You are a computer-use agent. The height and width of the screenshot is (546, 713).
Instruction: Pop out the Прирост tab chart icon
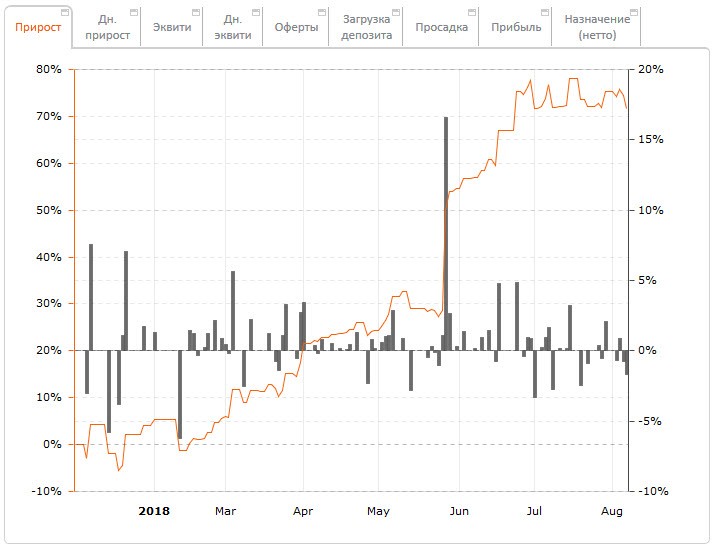[65, 12]
